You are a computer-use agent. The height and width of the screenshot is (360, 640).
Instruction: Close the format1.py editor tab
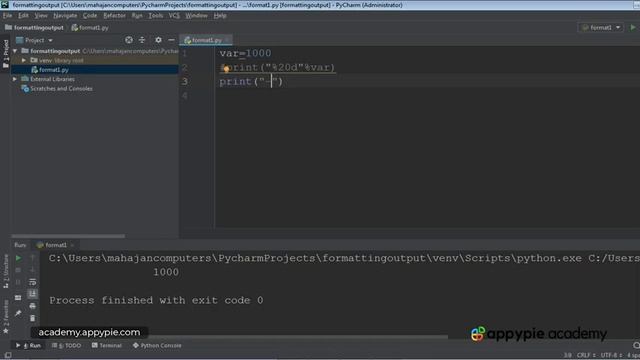point(228,40)
